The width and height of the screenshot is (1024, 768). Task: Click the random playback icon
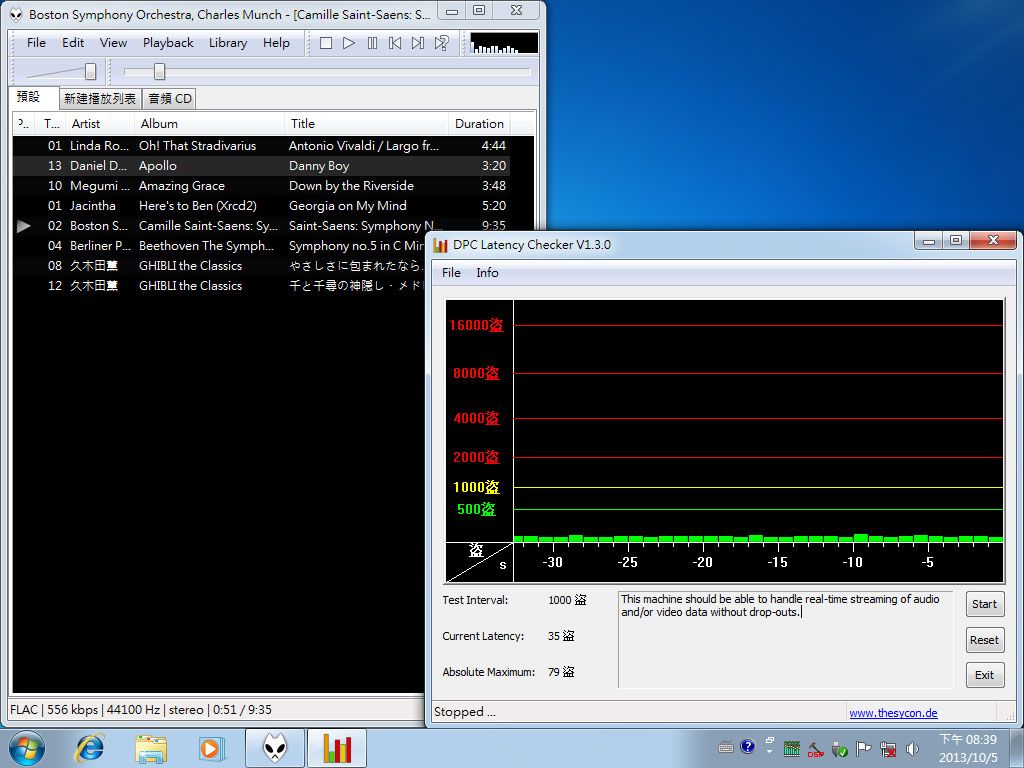(442, 43)
